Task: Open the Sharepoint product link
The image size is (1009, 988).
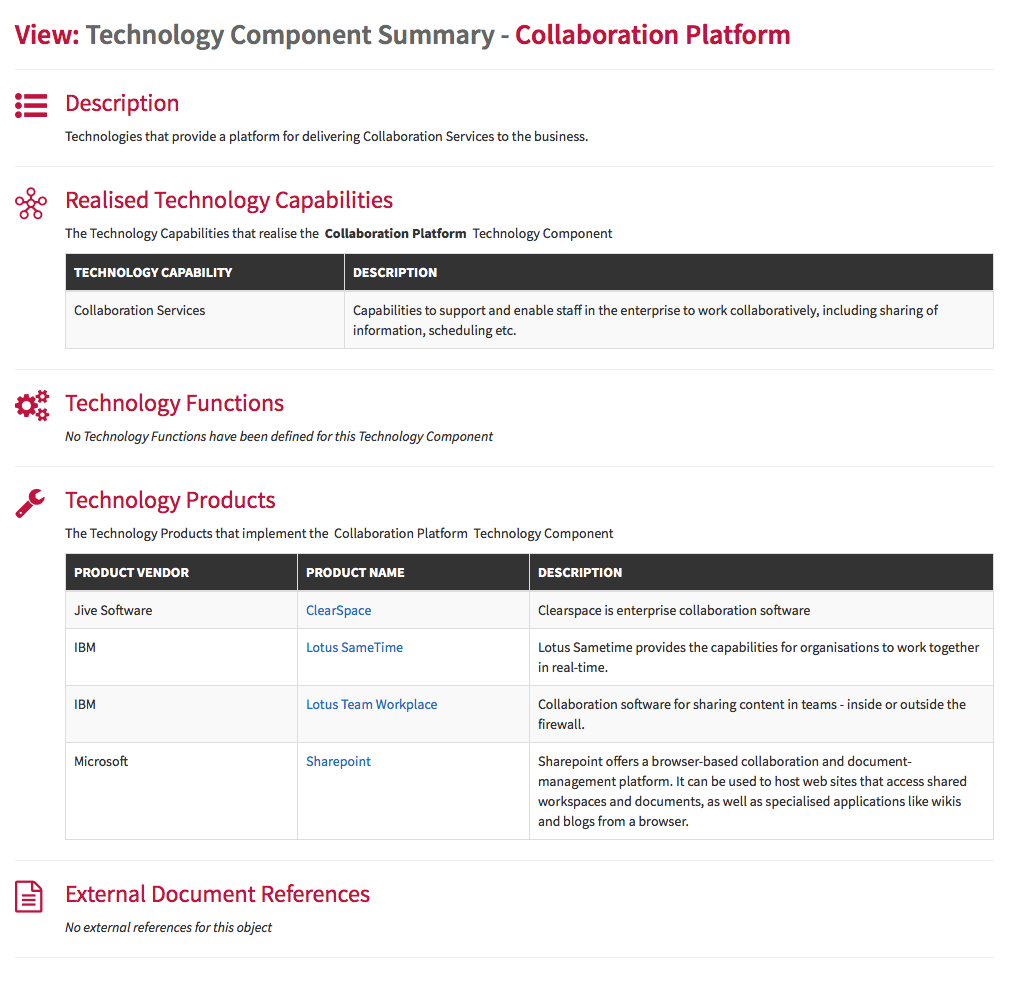Action: [338, 761]
